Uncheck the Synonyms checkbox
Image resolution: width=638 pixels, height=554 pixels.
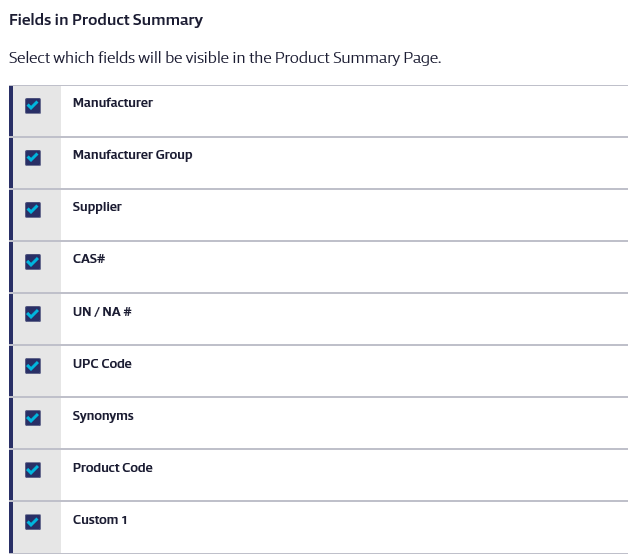[x=33, y=418]
